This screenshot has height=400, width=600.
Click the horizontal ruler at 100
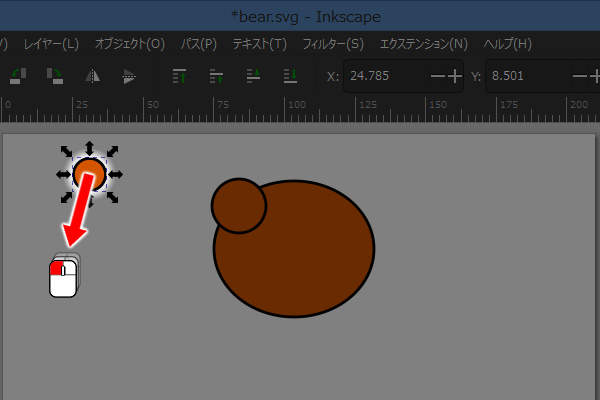pos(285,109)
